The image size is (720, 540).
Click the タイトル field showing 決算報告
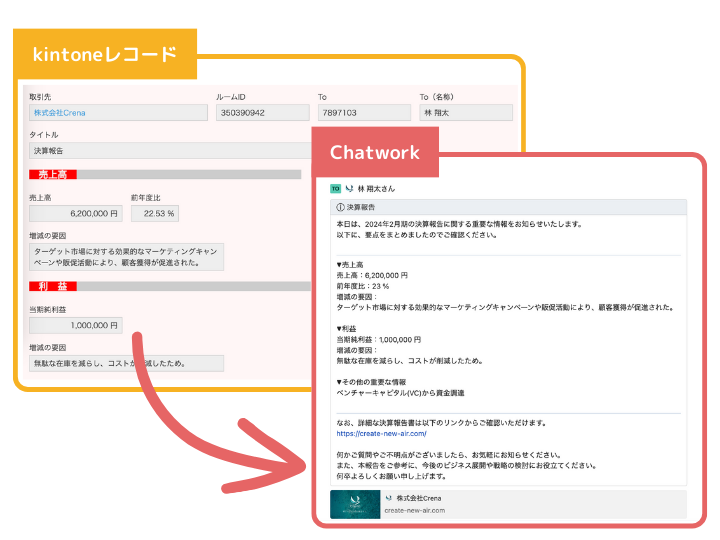(x=170, y=151)
